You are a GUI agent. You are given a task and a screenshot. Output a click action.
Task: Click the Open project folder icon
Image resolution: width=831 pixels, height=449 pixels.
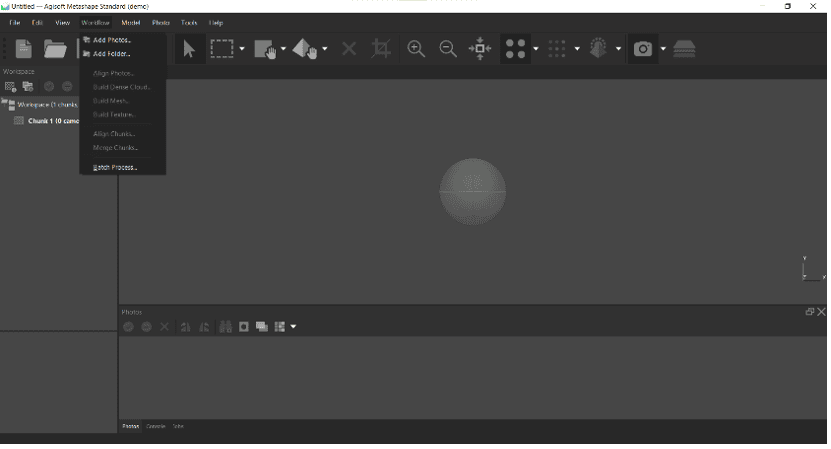(x=54, y=49)
